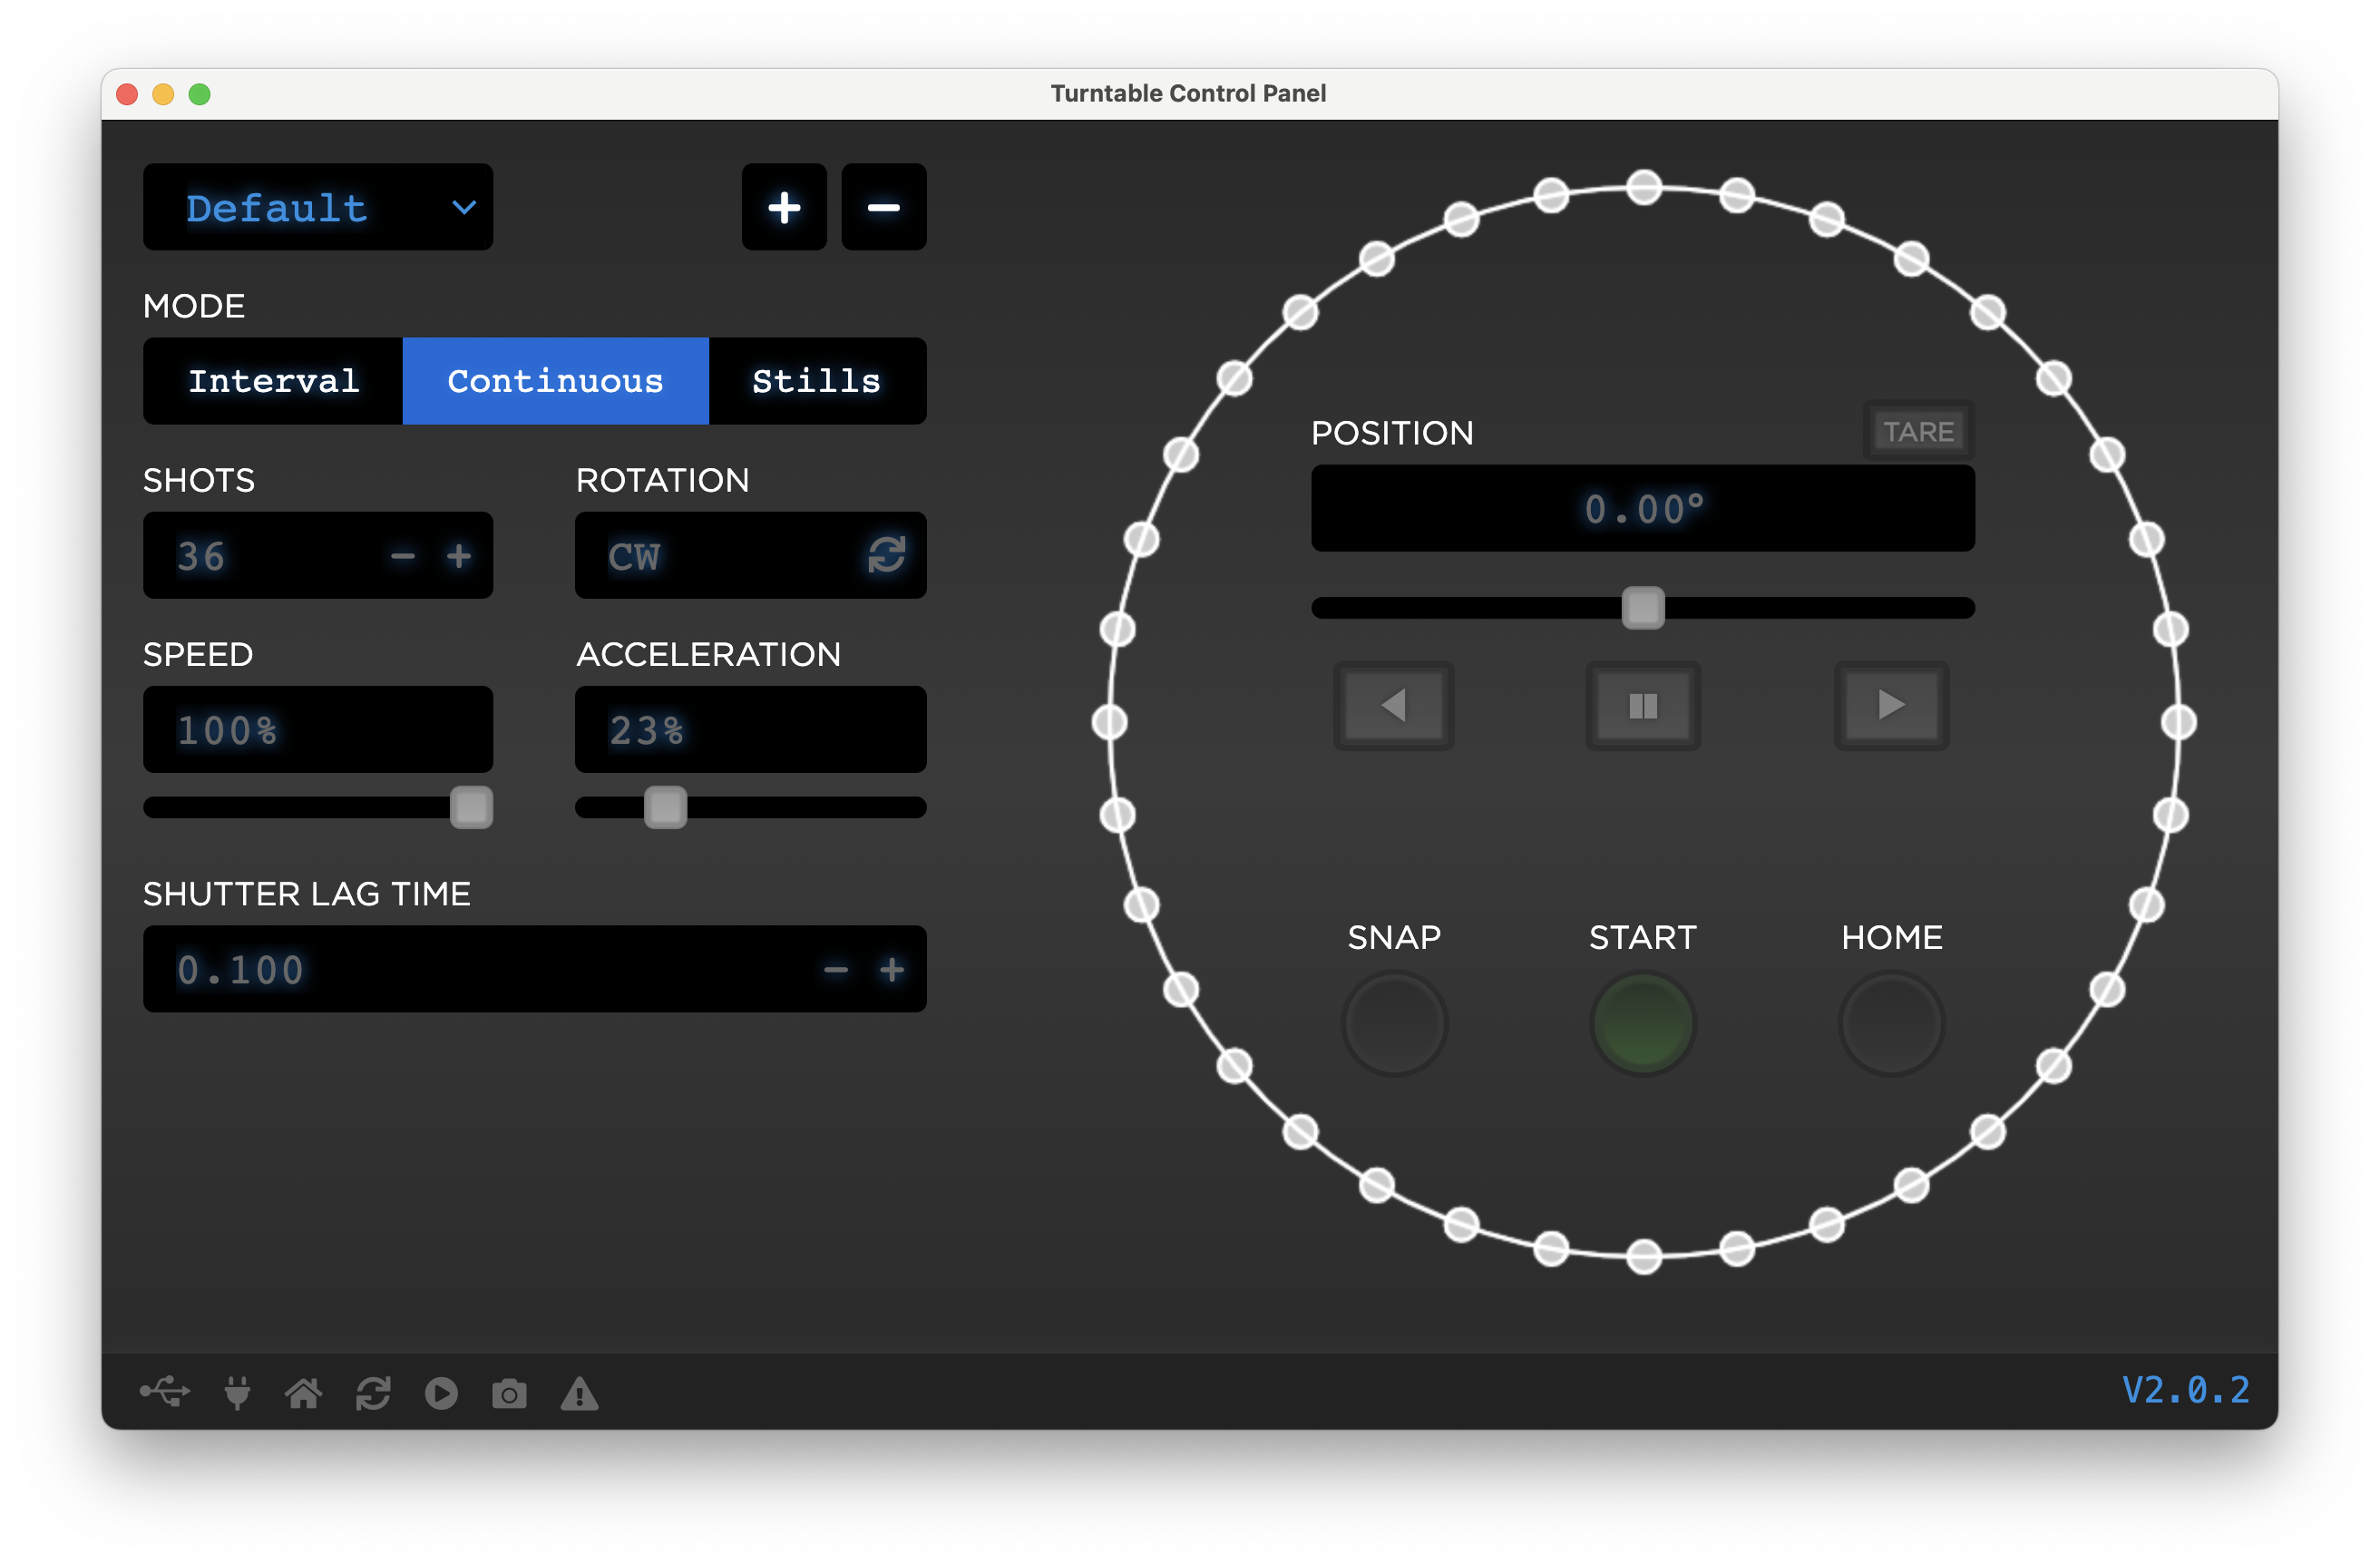Click the home status icon in footer

(x=304, y=1392)
